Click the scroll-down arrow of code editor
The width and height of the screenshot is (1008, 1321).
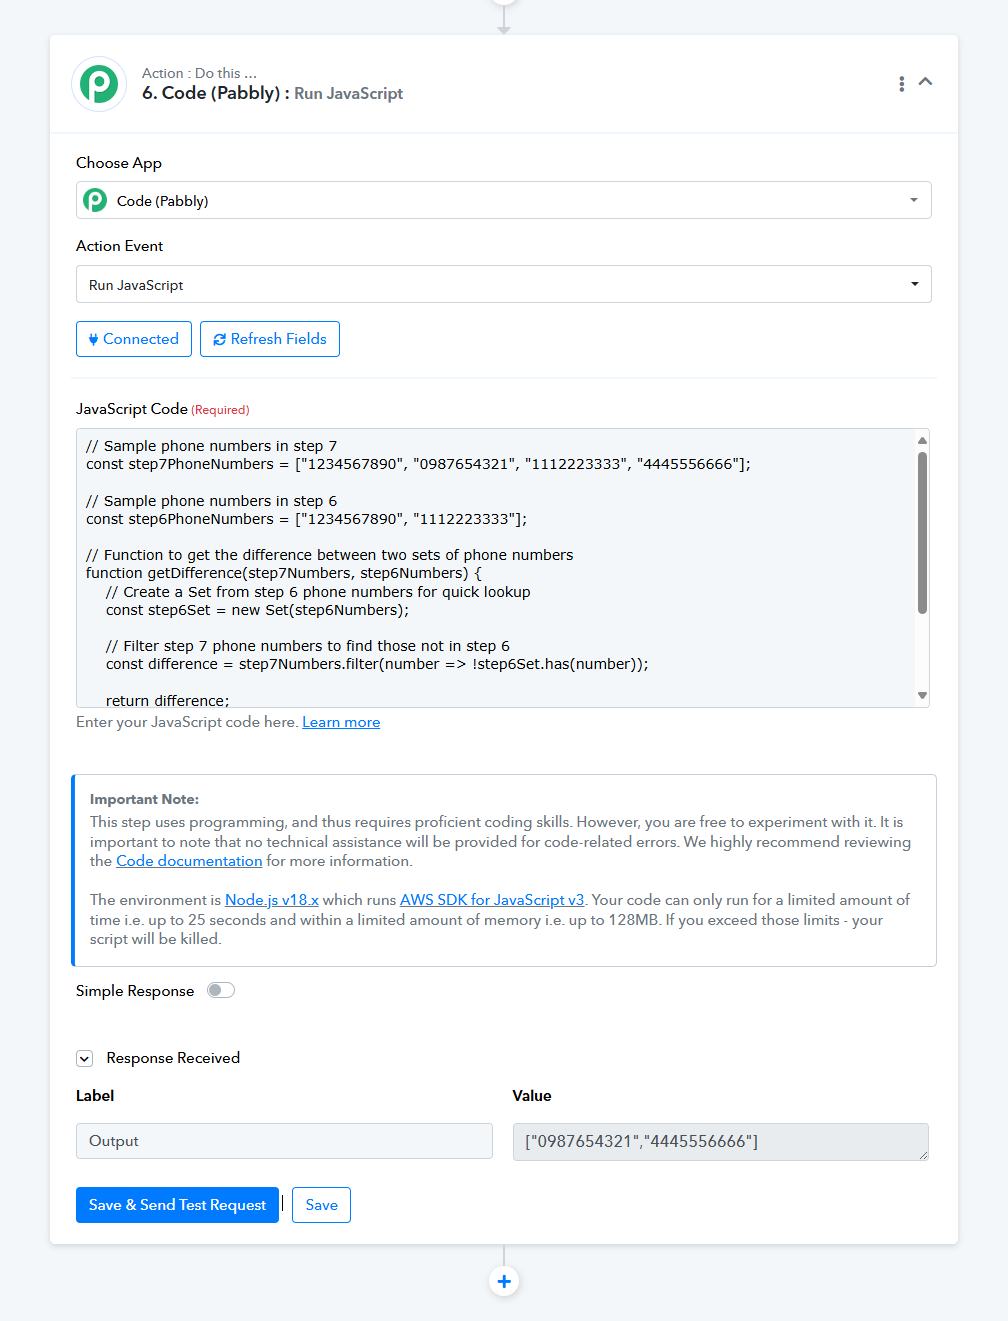922,695
